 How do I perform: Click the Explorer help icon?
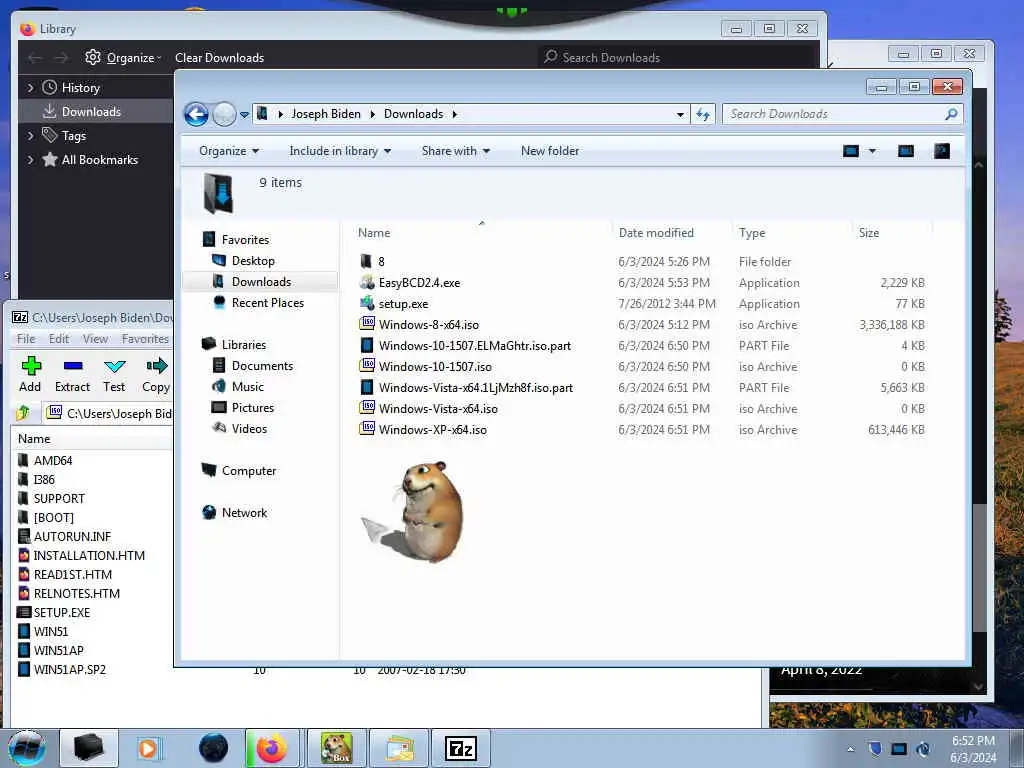point(942,152)
